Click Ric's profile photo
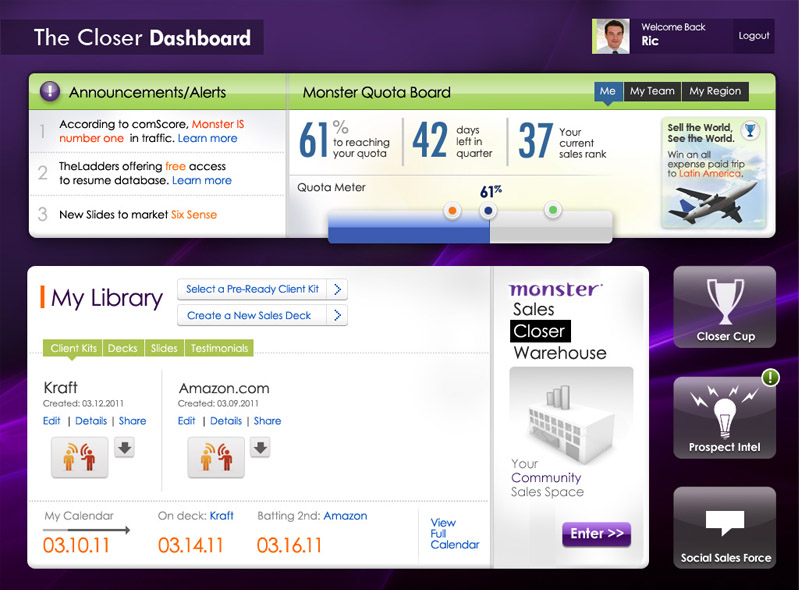Screen dimensions: 799x590 [x=610, y=36]
